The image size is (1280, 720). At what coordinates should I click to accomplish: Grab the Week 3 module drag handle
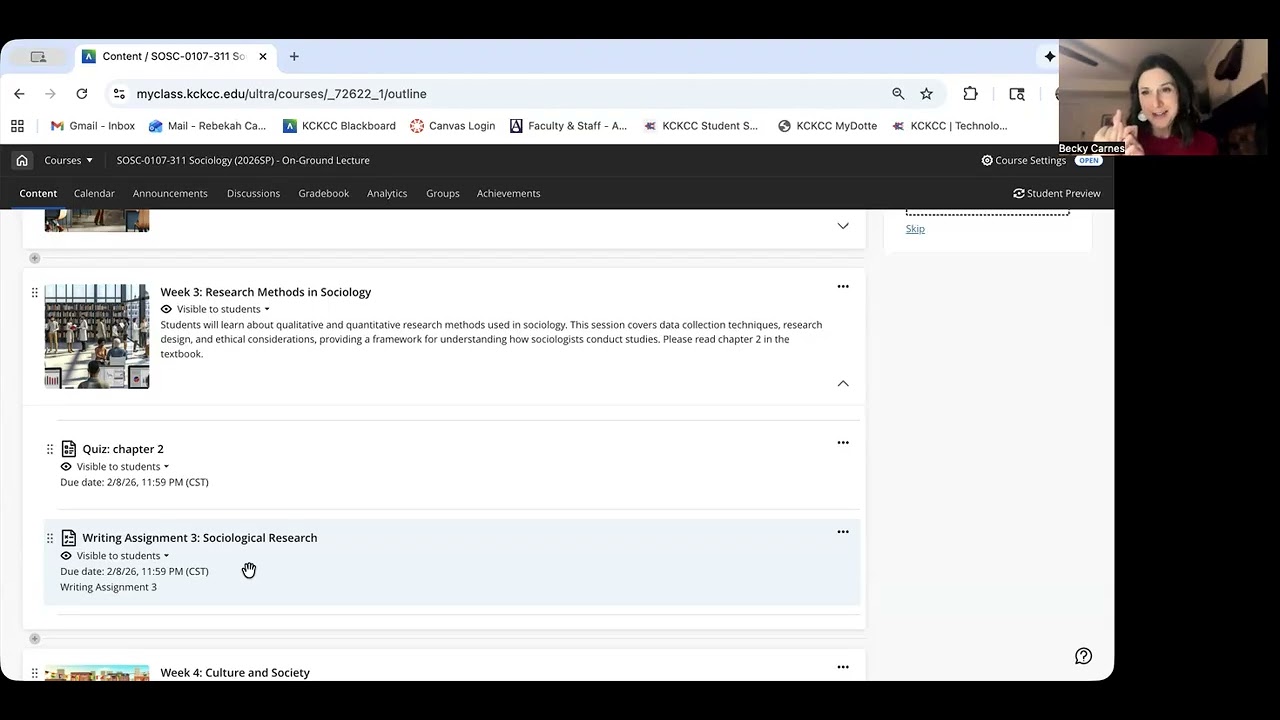(x=34, y=293)
